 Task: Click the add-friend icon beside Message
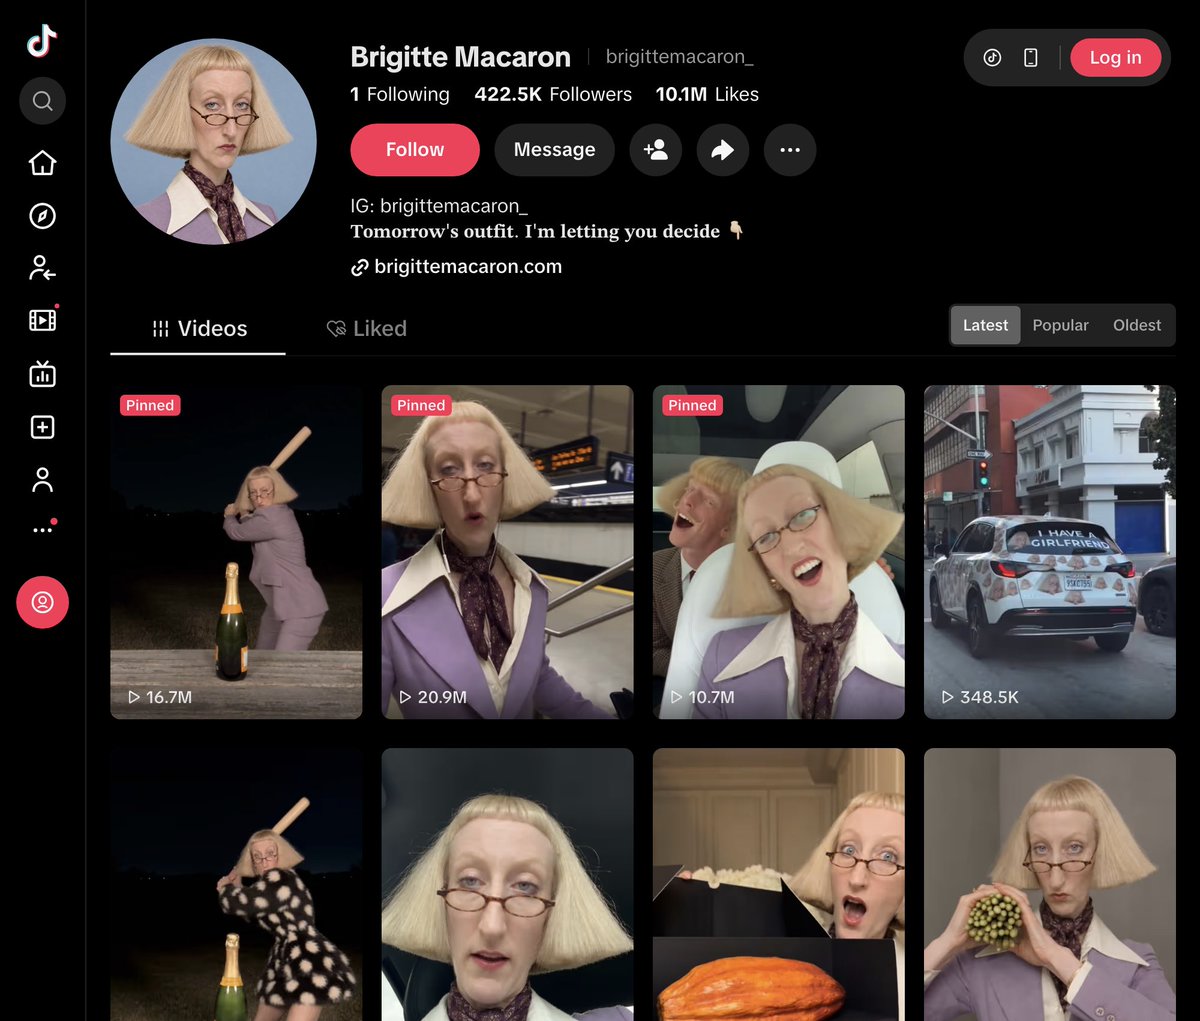click(x=656, y=150)
